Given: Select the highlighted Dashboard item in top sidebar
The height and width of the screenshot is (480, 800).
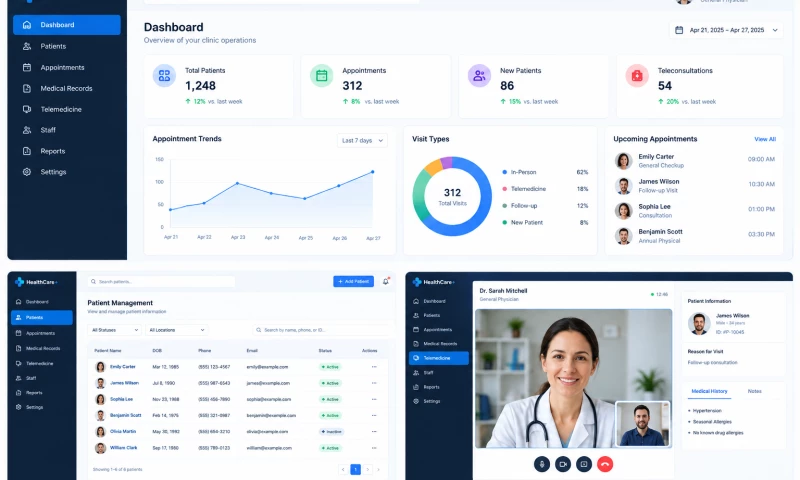Looking at the screenshot, I should [66, 24].
